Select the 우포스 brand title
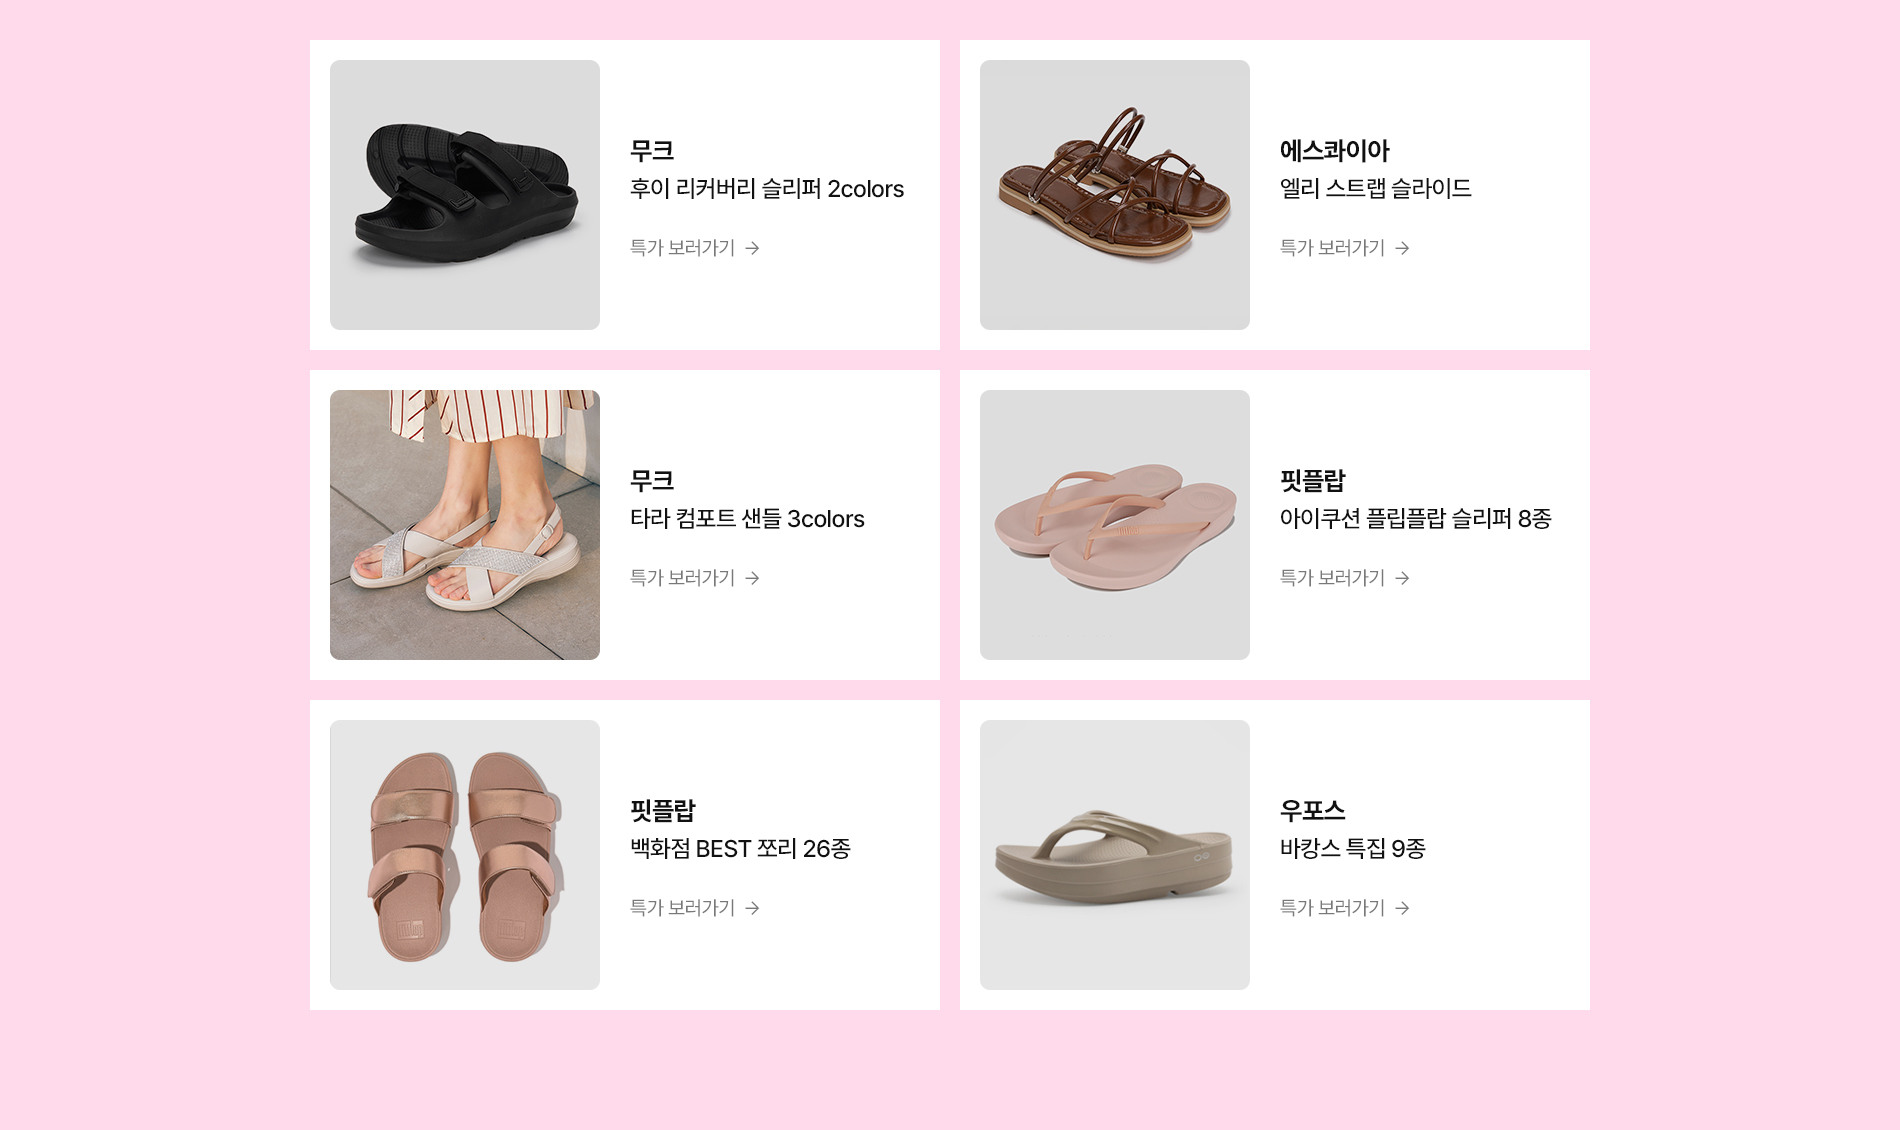 (1312, 811)
